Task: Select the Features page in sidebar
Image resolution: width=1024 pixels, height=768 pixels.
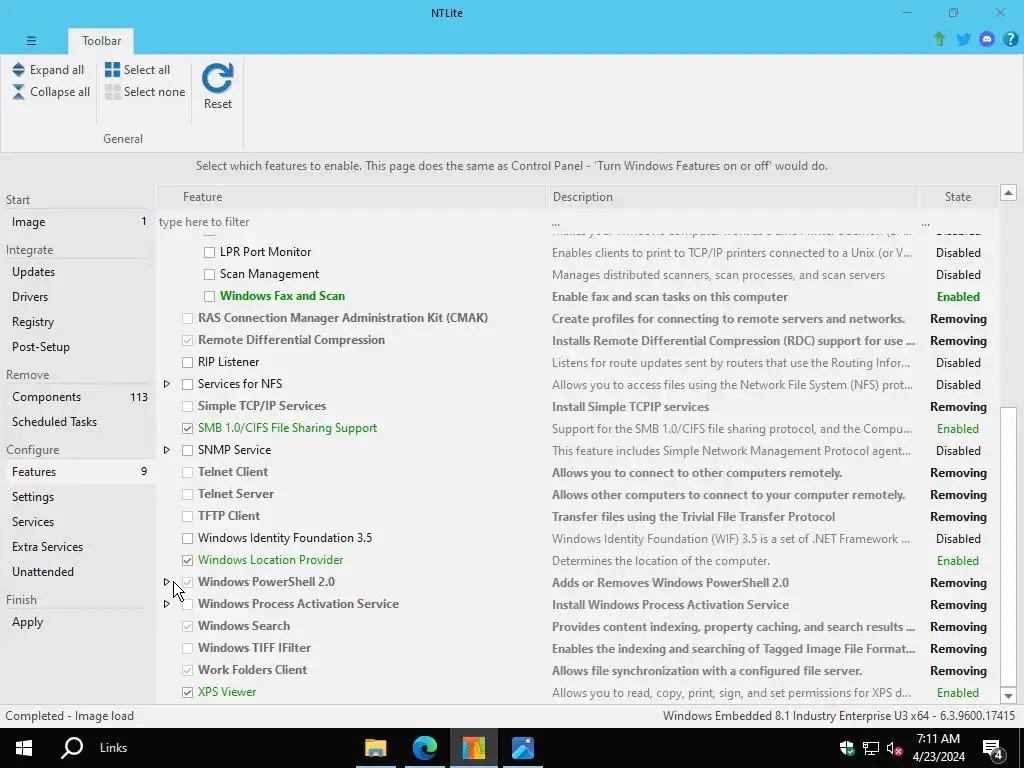Action: pos(78,472)
